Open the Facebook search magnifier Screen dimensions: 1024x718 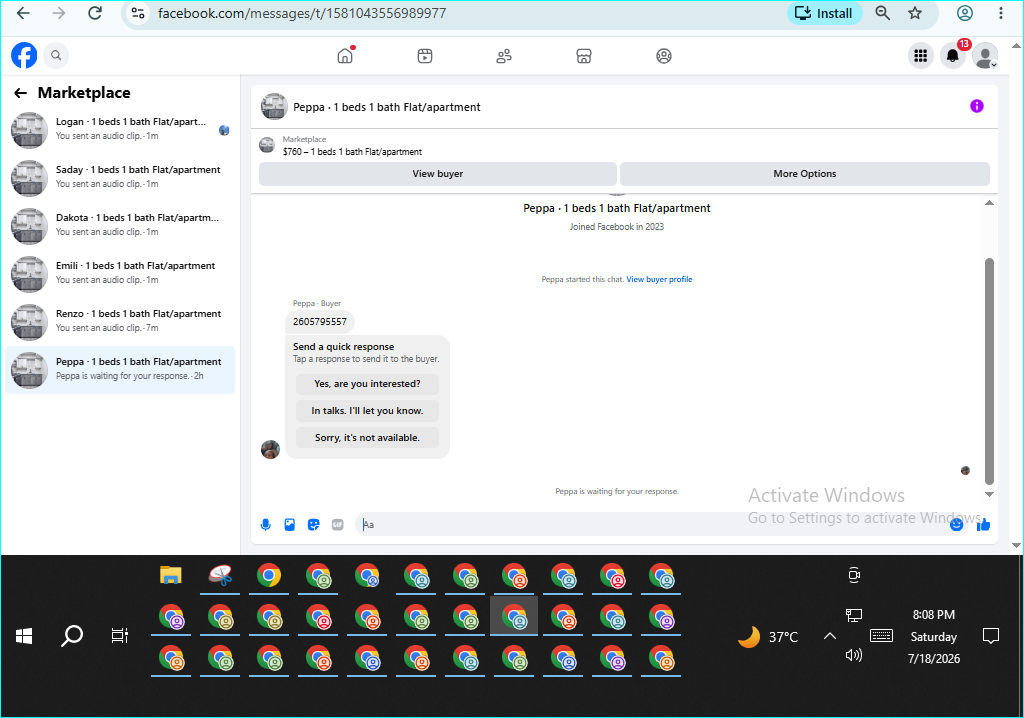click(x=56, y=56)
